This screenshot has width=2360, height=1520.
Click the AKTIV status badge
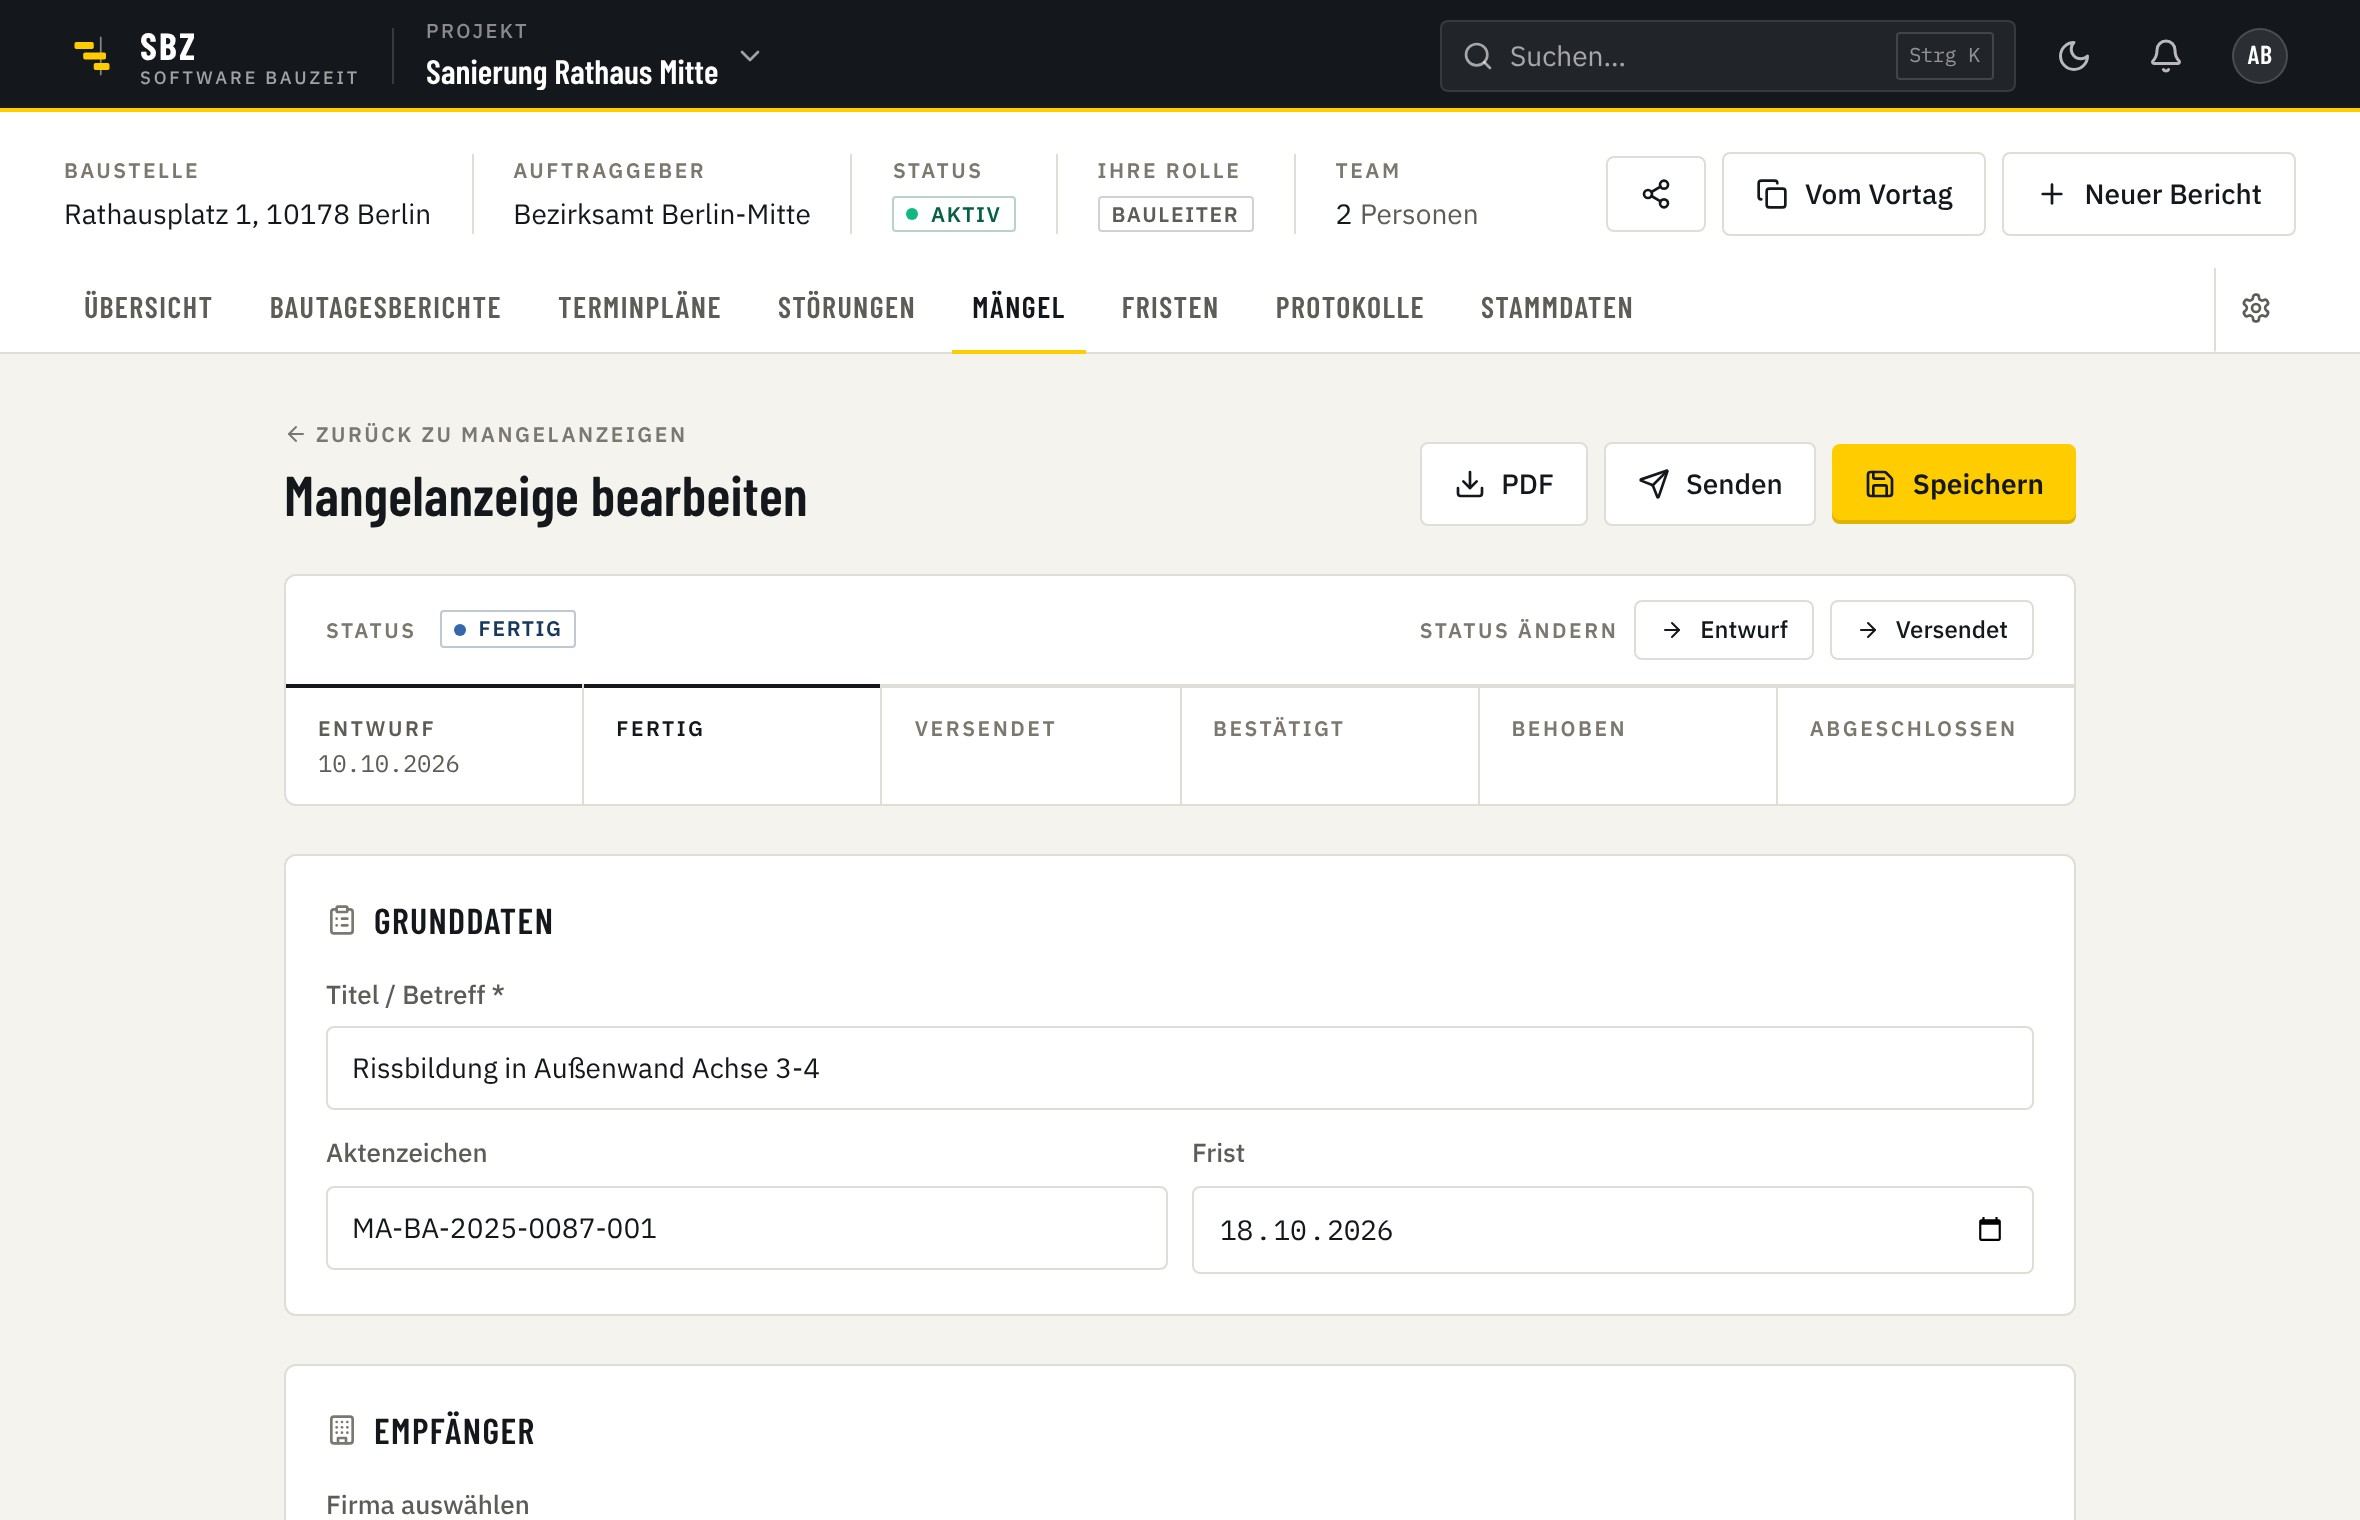point(954,214)
